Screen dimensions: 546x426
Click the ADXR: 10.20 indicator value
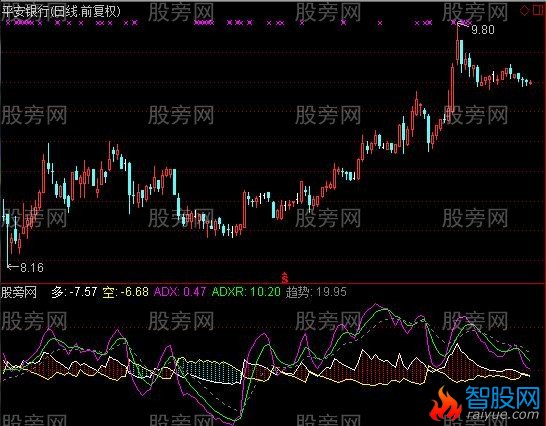pyautogui.click(x=246, y=292)
